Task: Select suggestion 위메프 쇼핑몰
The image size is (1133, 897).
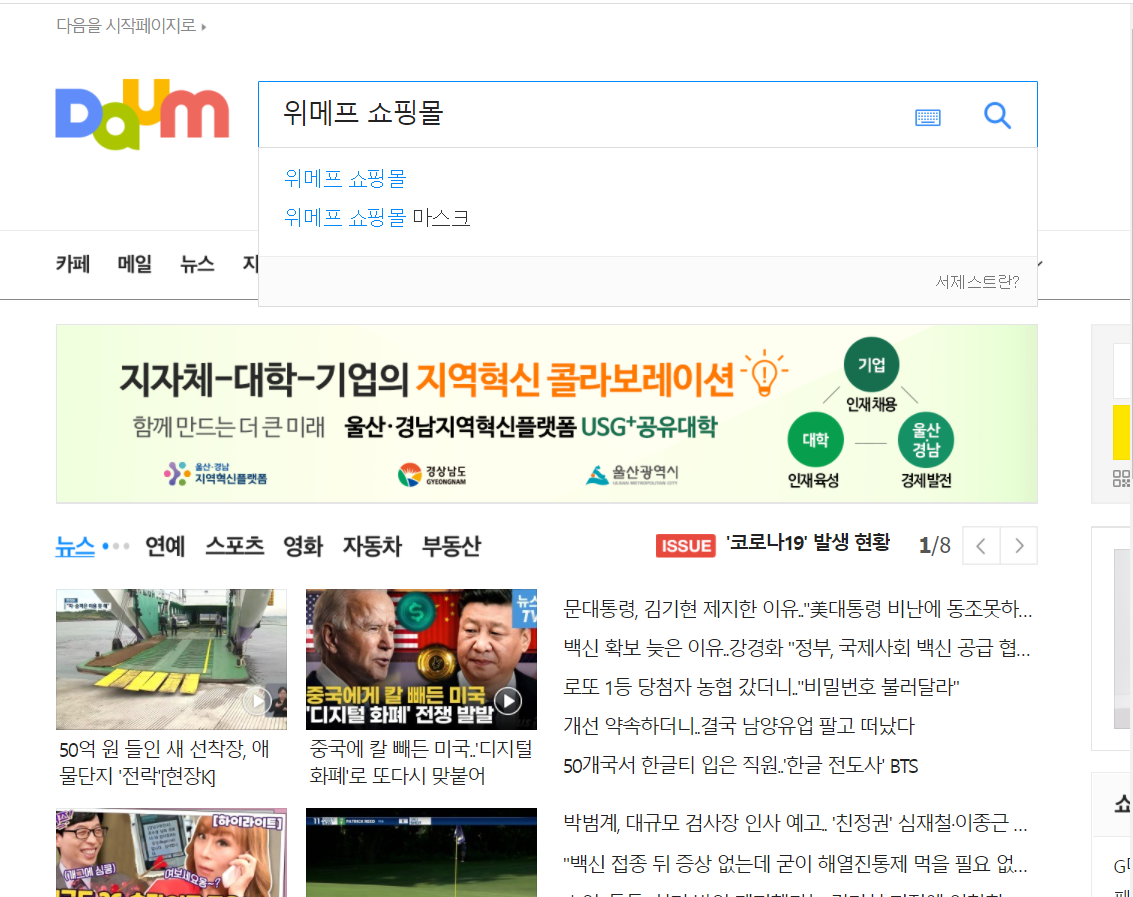Action: (x=345, y=179)
